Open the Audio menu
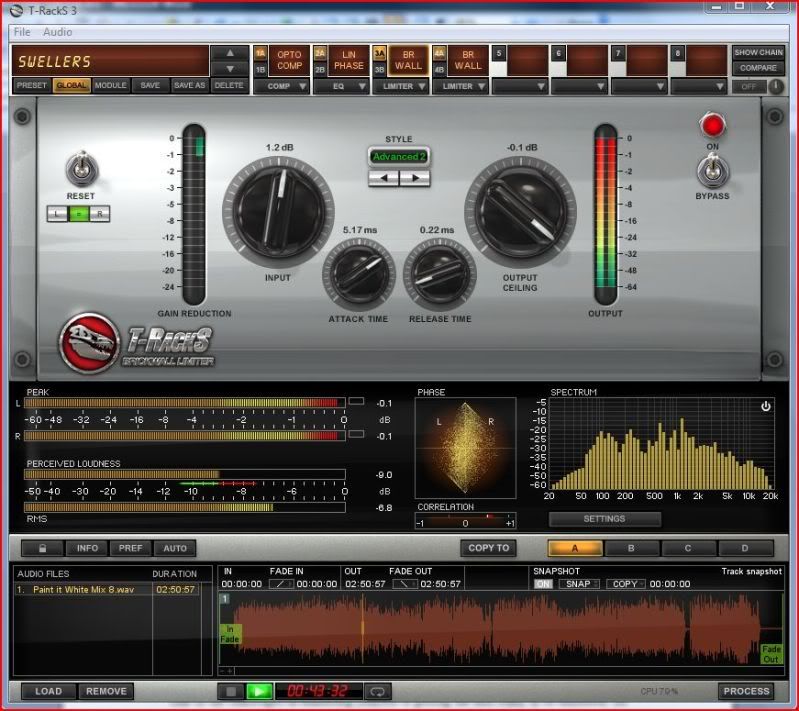The width and height of the screenshot is (799, 711). pos(58,32)
